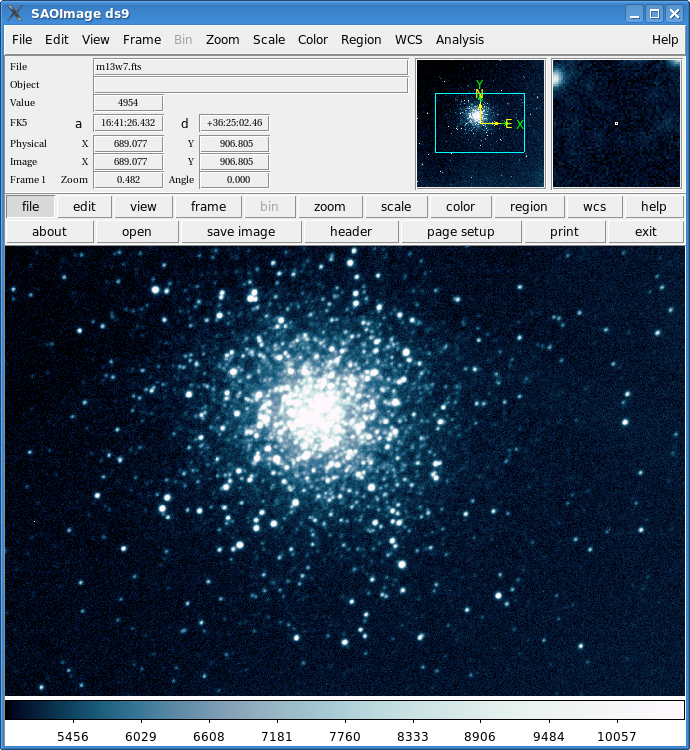Select the 'wcs' buttonbar category
The width and height of the screenshot is (690, 750).
pos(594,207)
